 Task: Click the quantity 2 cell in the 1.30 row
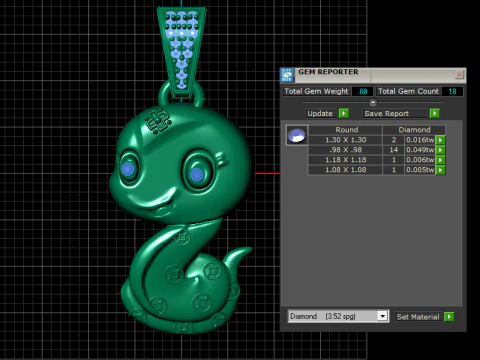click(394, 140)
